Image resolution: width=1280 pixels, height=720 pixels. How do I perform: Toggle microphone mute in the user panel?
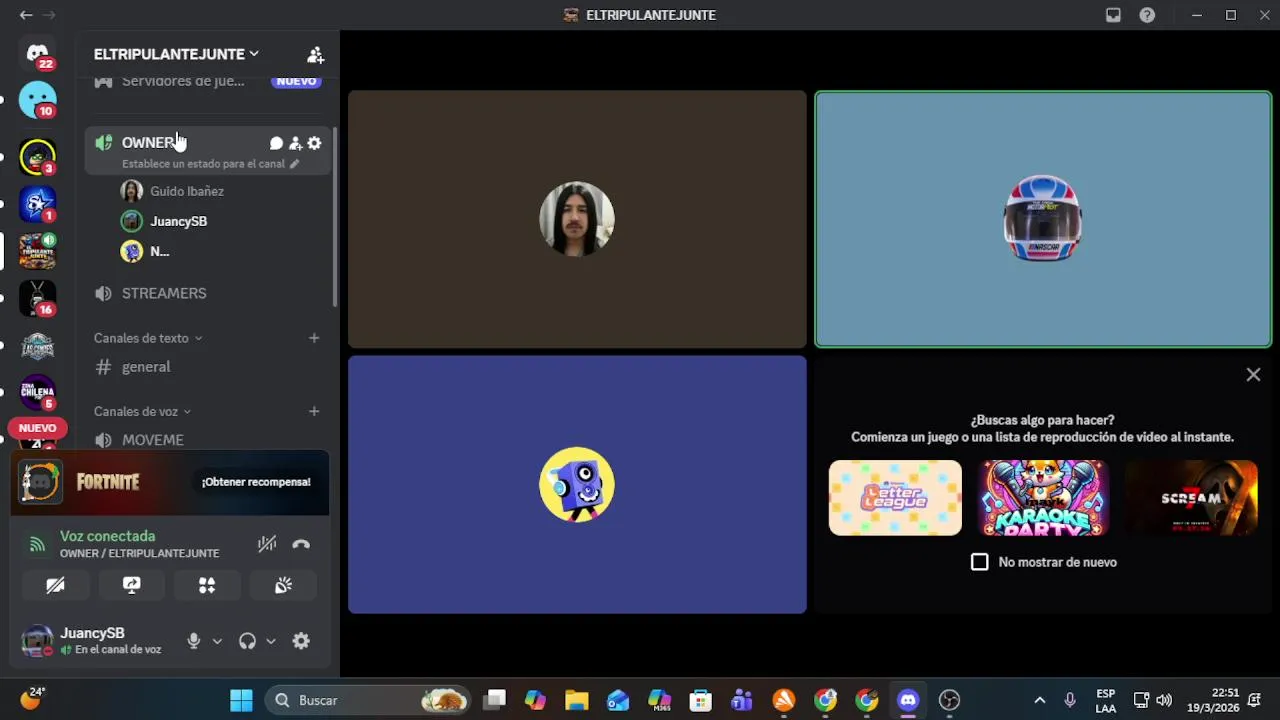tap(194, 641)
